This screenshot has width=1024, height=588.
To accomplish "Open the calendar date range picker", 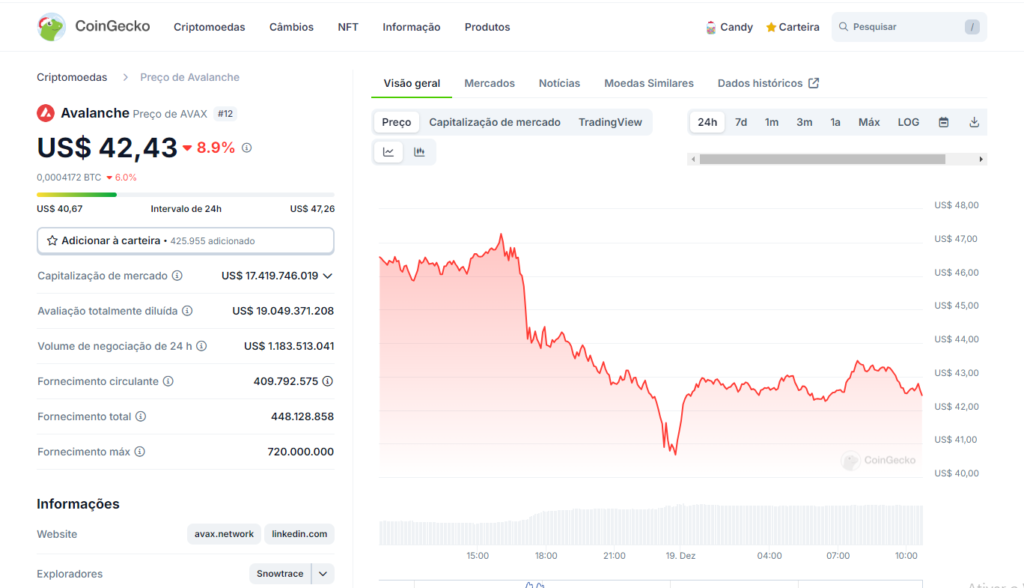I will 944,122.
